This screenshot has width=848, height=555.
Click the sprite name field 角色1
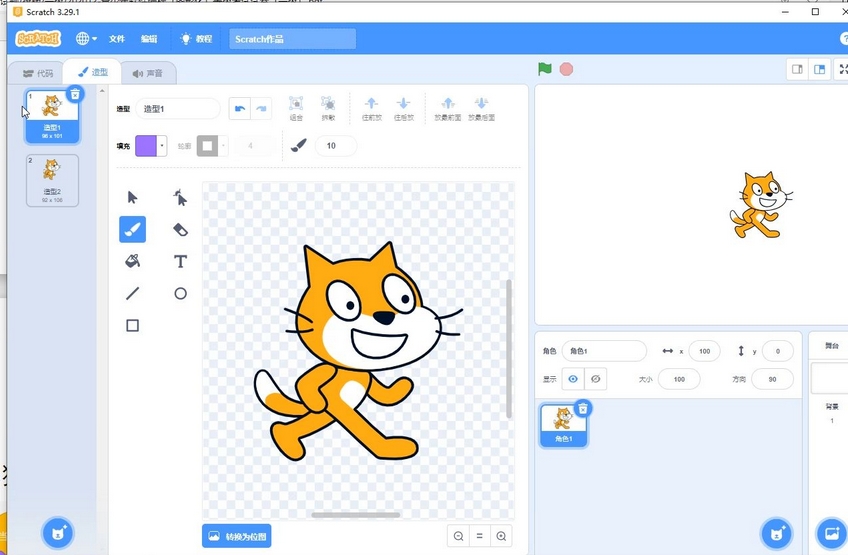(604, 351)
